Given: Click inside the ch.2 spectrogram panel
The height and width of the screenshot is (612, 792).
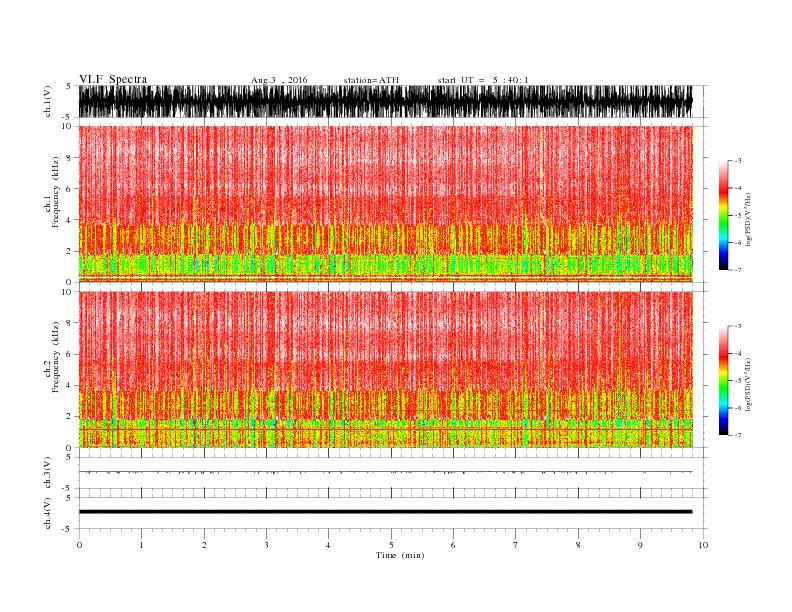Looking at the screenshot, I should (385, 370).
